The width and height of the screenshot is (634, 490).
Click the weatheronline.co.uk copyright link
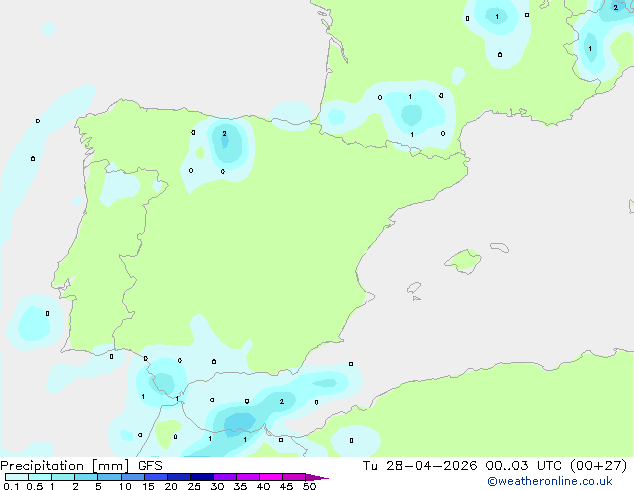(549, 481)
